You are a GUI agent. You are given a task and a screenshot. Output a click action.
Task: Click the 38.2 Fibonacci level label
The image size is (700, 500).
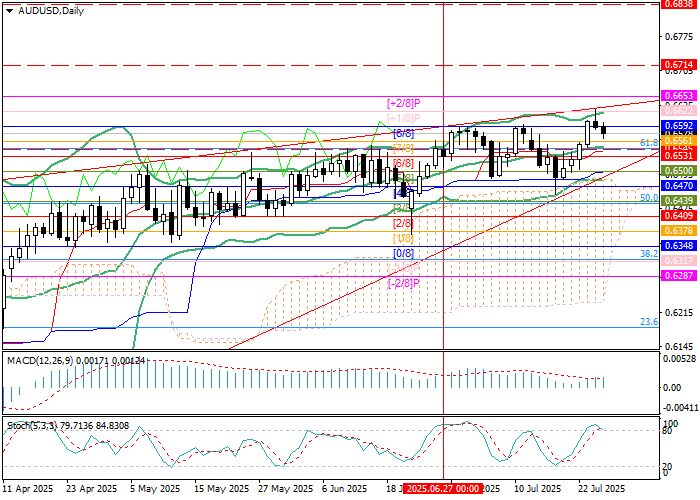pyautogui.click(x=649, y=253)
